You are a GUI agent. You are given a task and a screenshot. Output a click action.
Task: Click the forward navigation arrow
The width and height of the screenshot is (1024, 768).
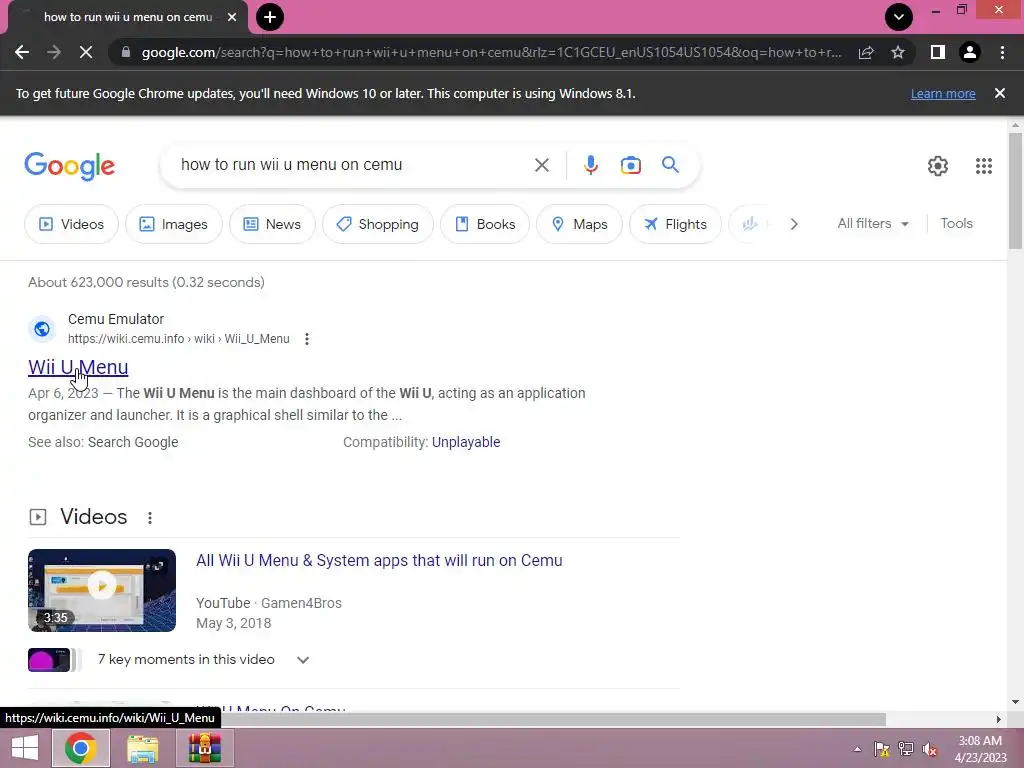[54, 52]
